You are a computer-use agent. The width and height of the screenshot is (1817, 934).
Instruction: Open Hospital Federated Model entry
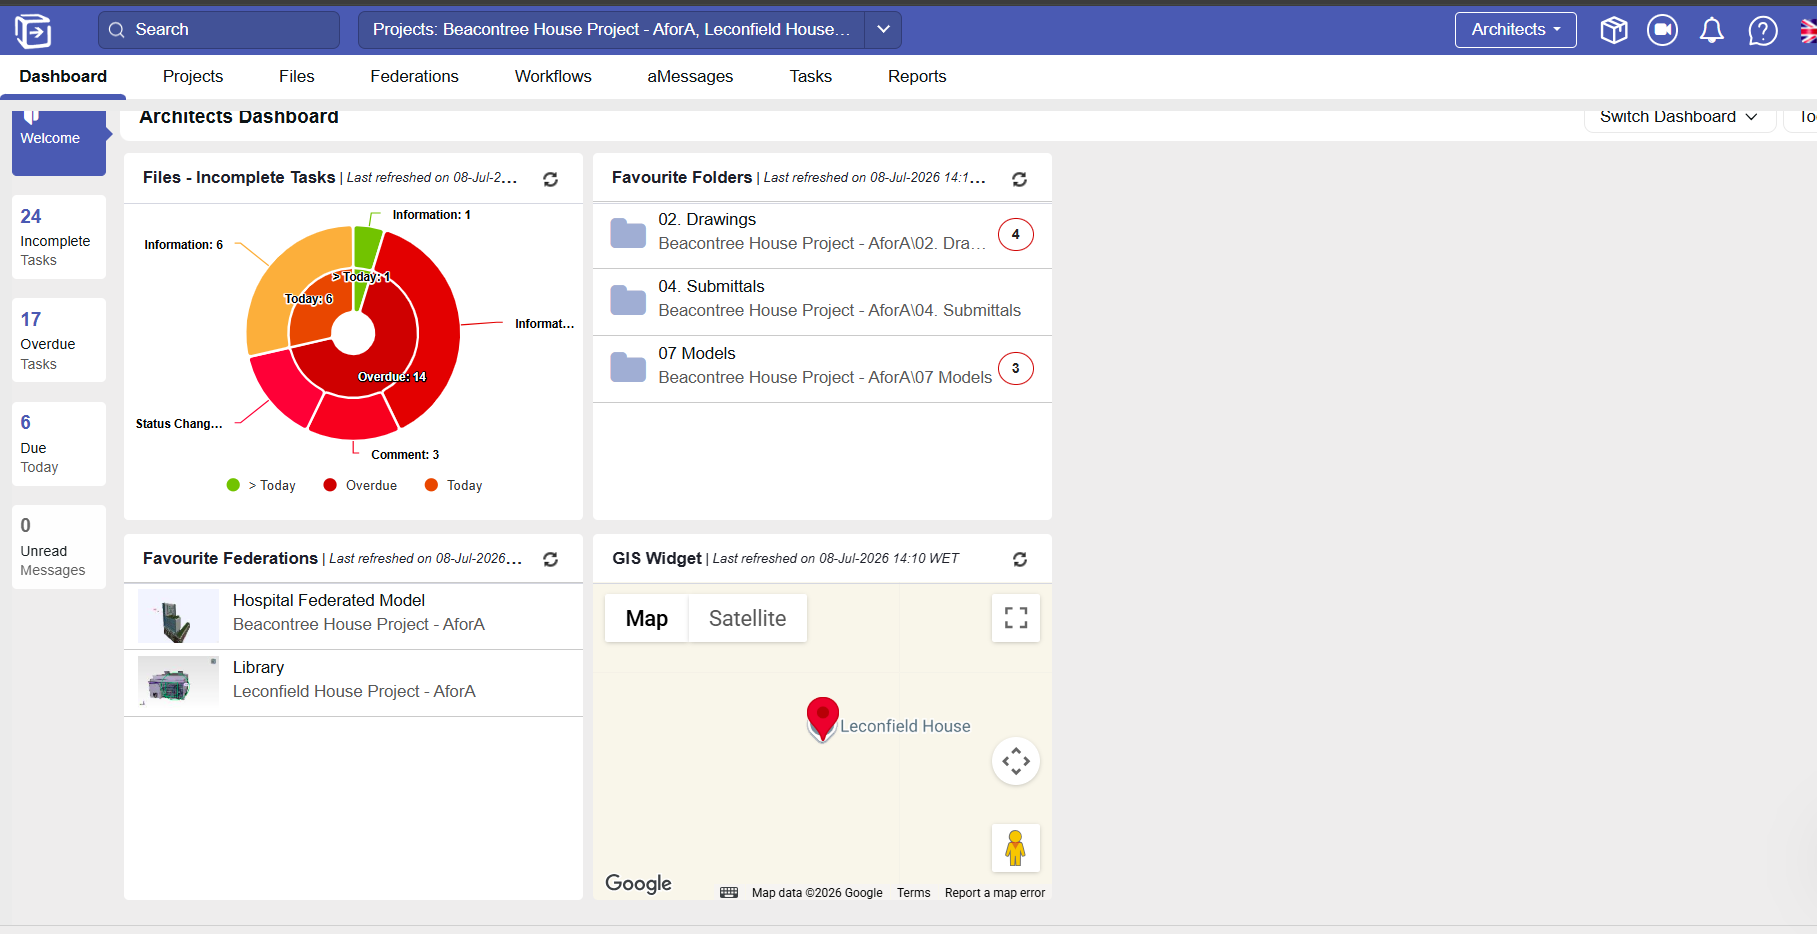coord(353,616)
